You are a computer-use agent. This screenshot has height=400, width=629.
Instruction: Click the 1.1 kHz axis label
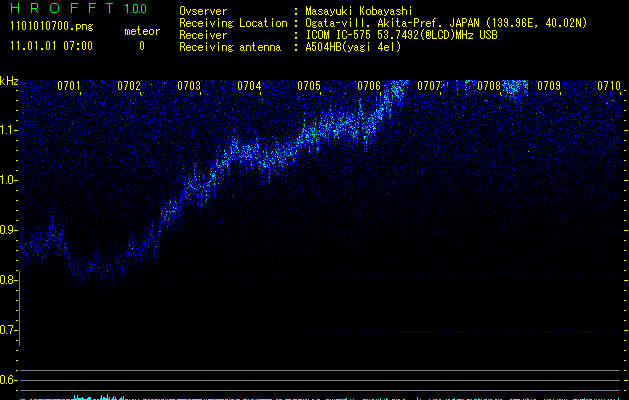tap(8, 130)
